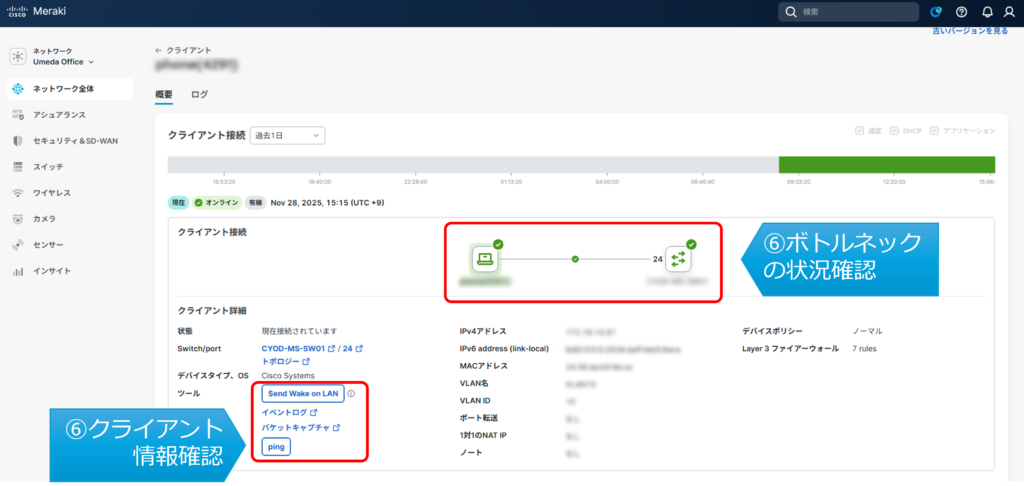This screenshot has width=1024, height=486.
Task: Click the インサイト bar chart icon
Action: point(18,271)
